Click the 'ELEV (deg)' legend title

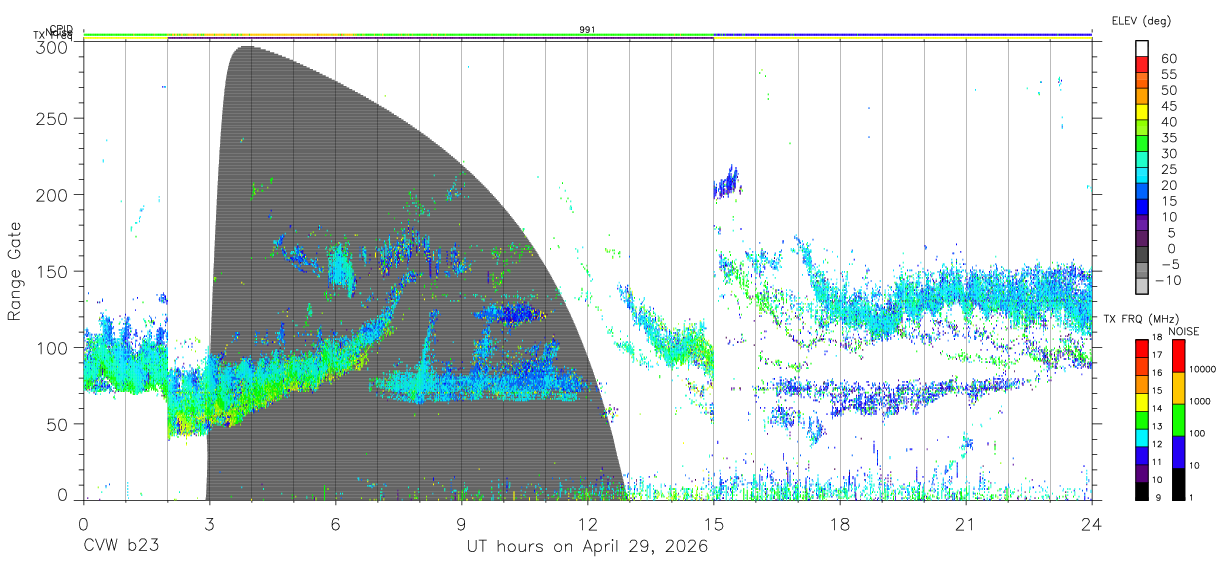pos(1141,20)
